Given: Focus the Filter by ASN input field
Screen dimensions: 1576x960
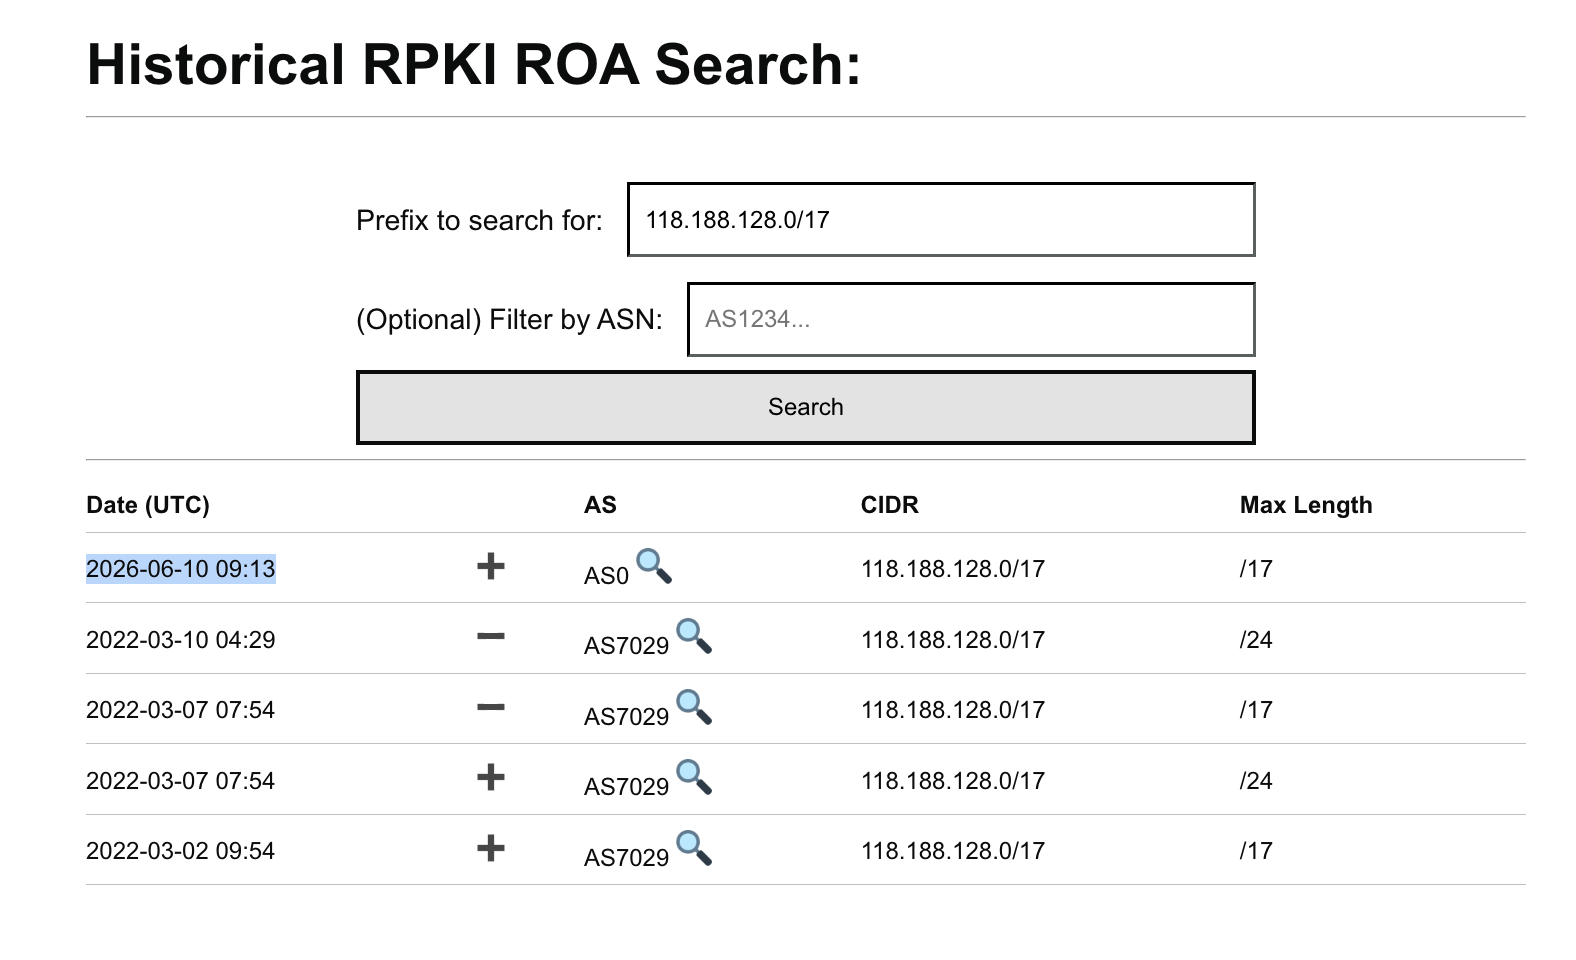Looking at the screenshot, I should coord(971,319).
